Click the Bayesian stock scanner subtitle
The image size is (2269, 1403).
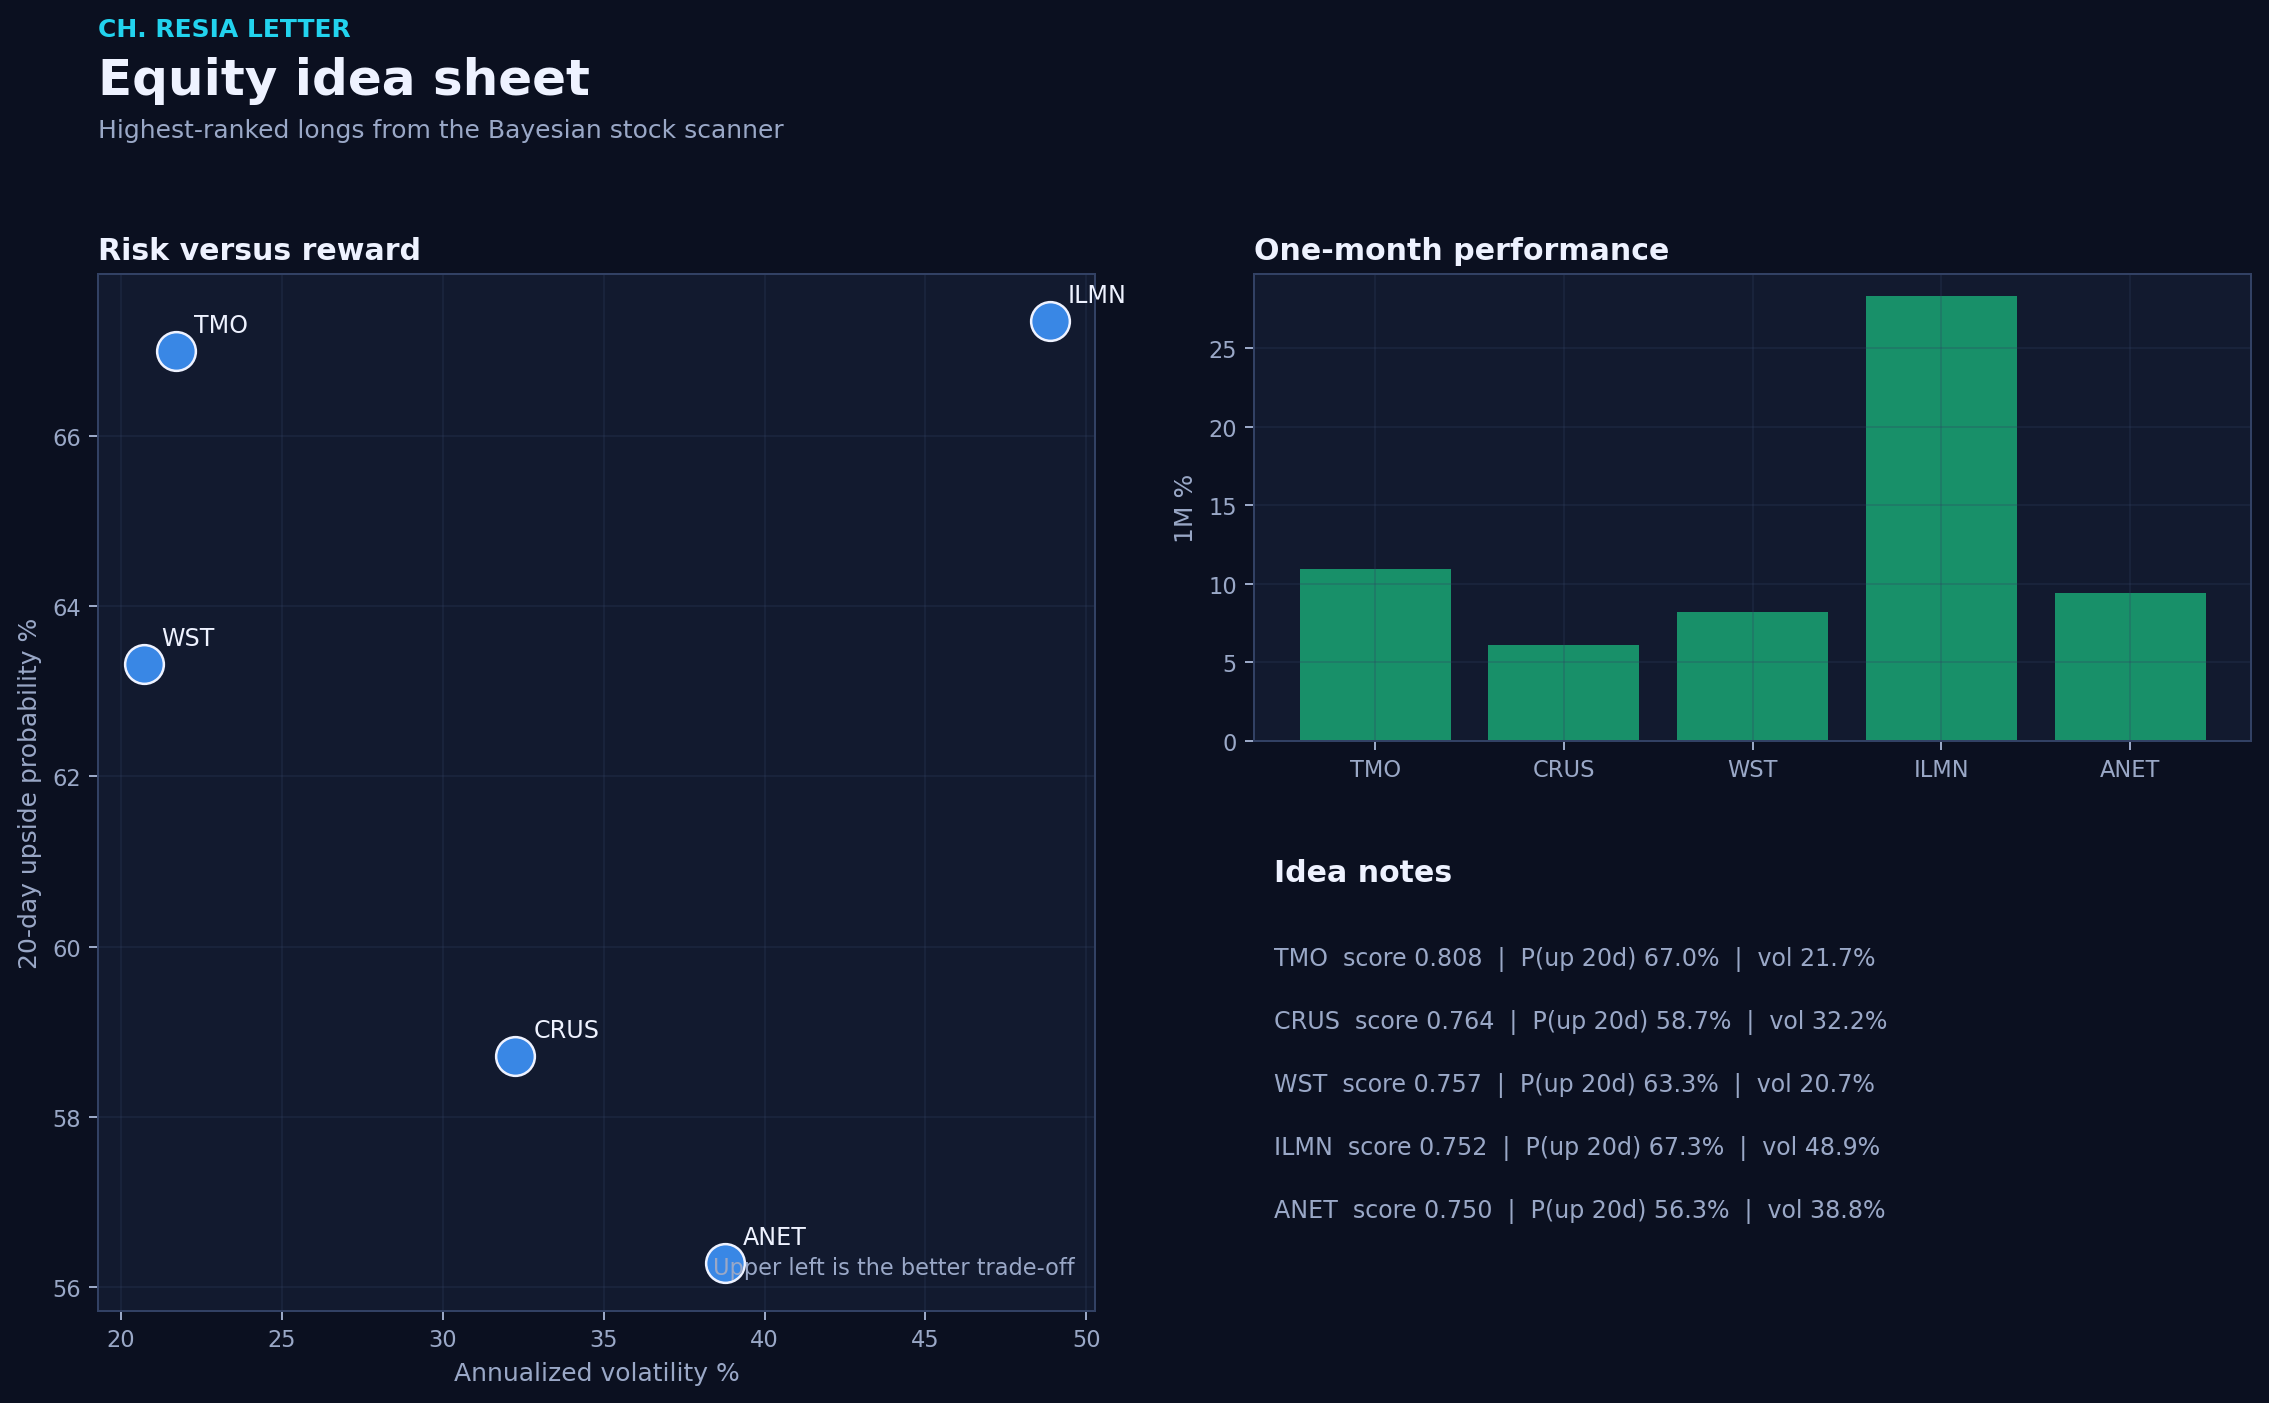[440, 130]
